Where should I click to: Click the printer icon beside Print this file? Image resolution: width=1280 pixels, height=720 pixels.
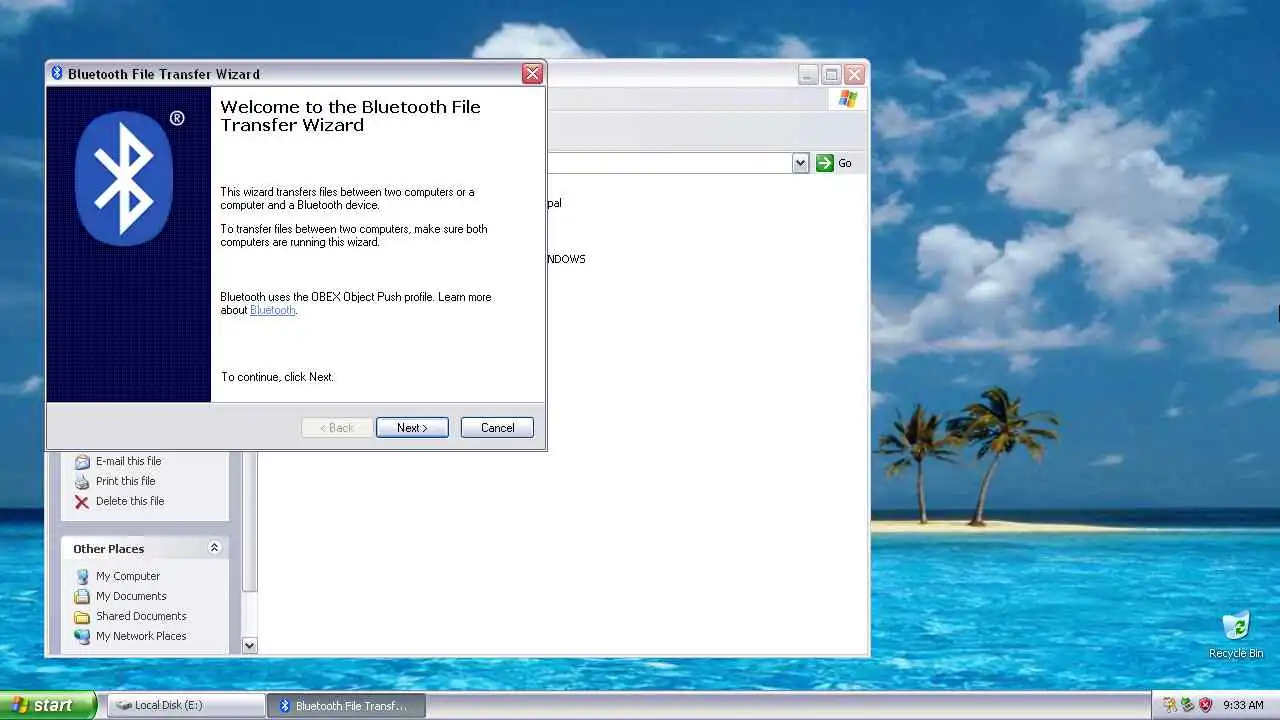[82, 482]
